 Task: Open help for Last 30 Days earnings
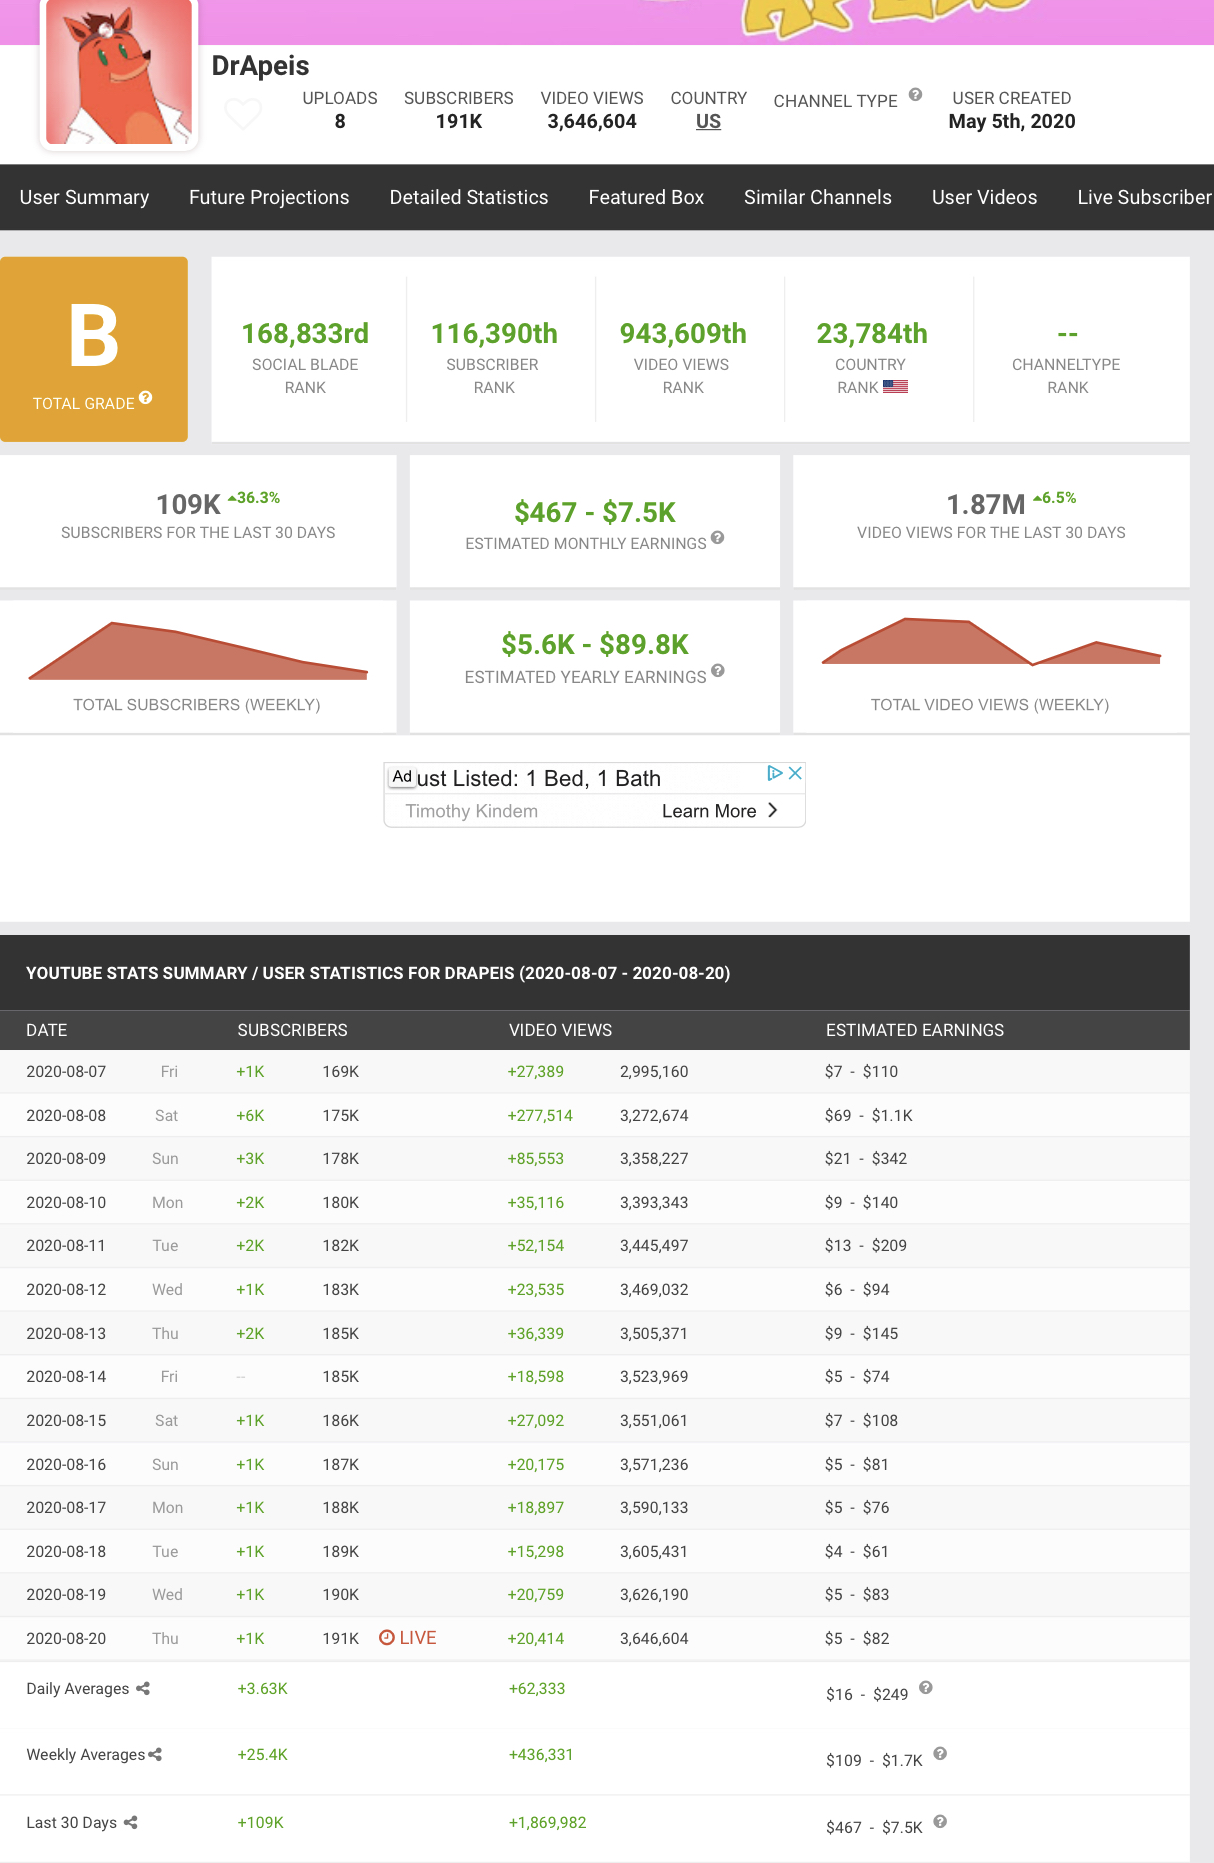[x=940, y=1822]
